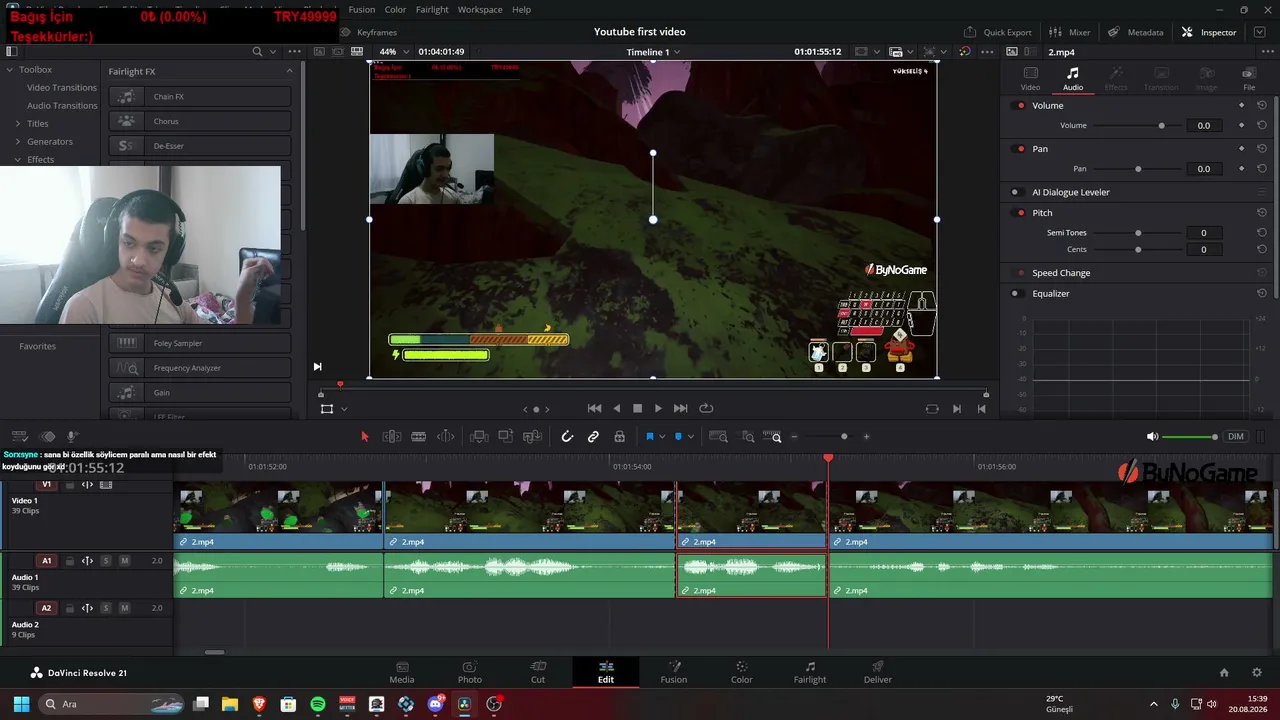Switch to the Video tab in Inspector

pos(1030,78)
